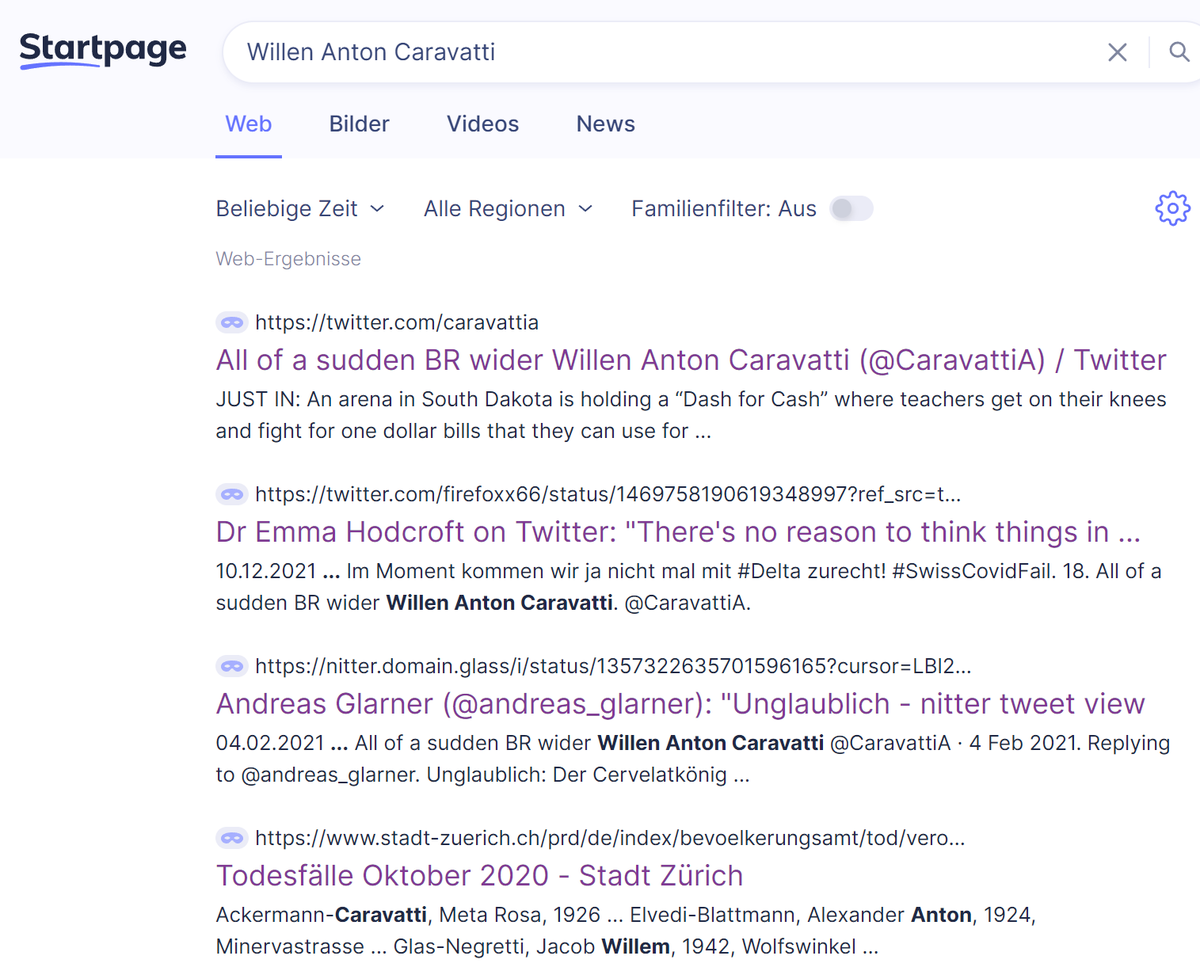Expand the Alle Regionen dropdown

[508, 209]
